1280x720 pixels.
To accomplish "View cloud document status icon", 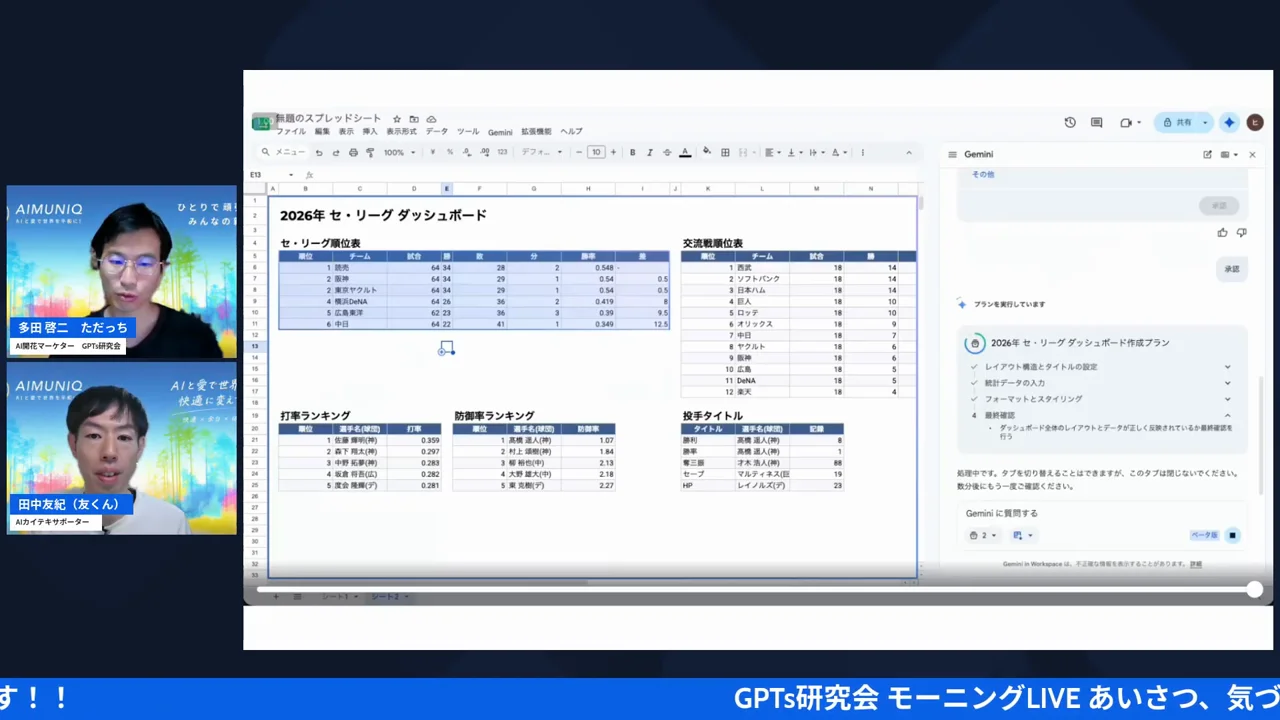I will tap(431, 119).
